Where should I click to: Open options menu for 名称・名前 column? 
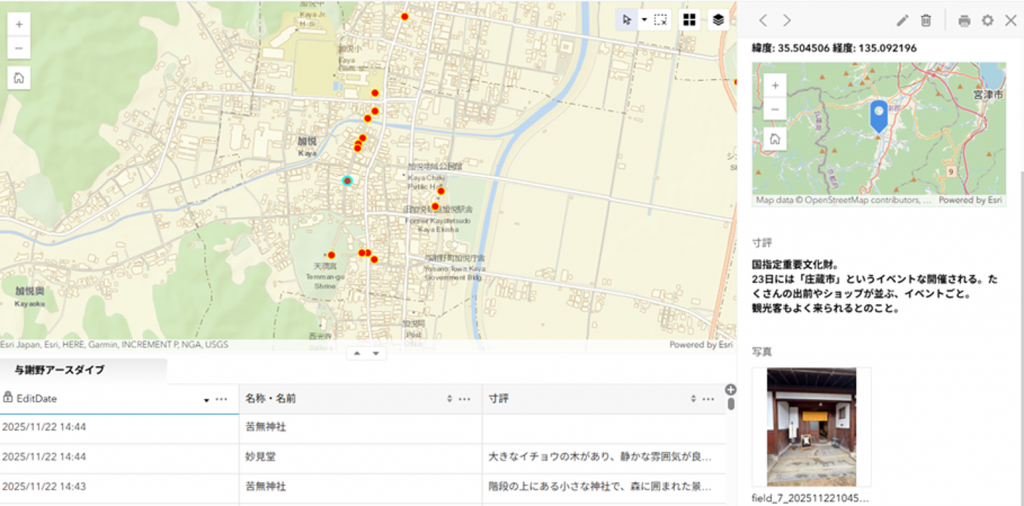[465, 399]
